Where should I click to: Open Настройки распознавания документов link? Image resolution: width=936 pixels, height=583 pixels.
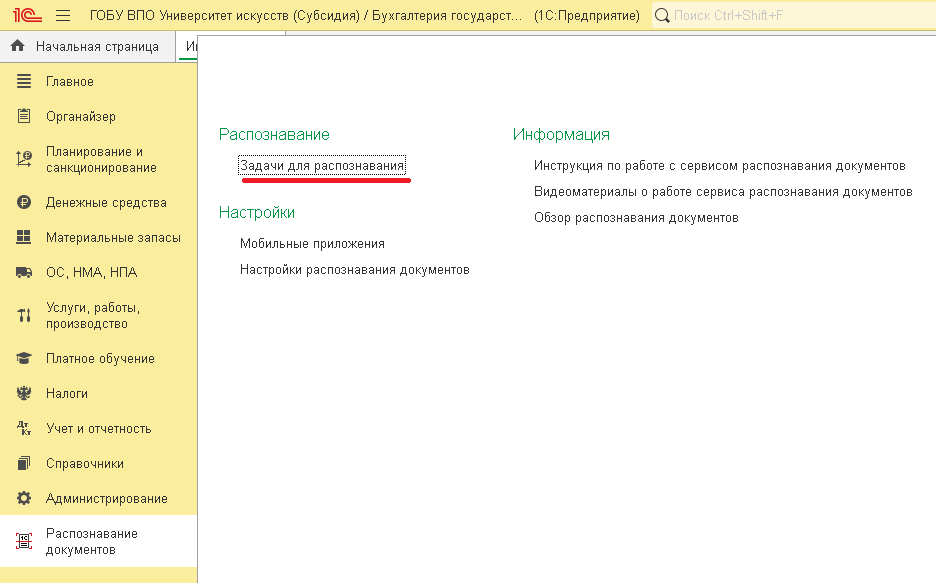[x=354, y=270]
